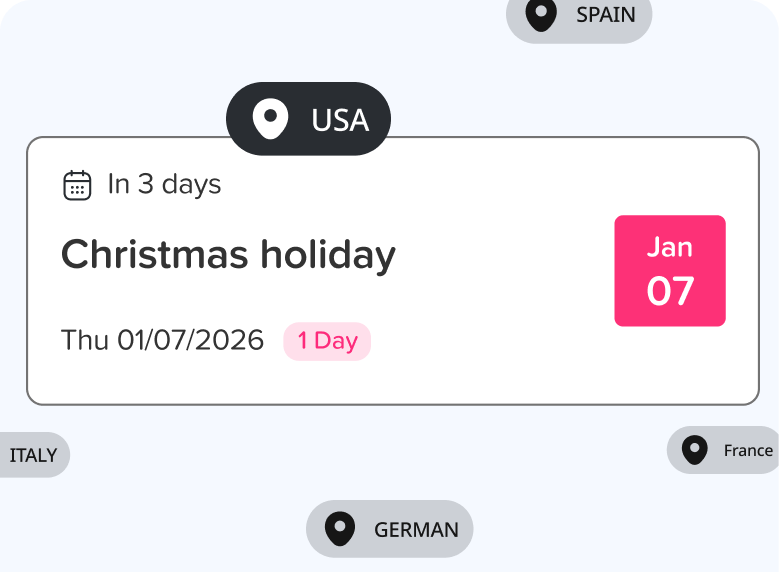Switch to the France country label
The image size is (779, 572).
click(x=748, y=451)
